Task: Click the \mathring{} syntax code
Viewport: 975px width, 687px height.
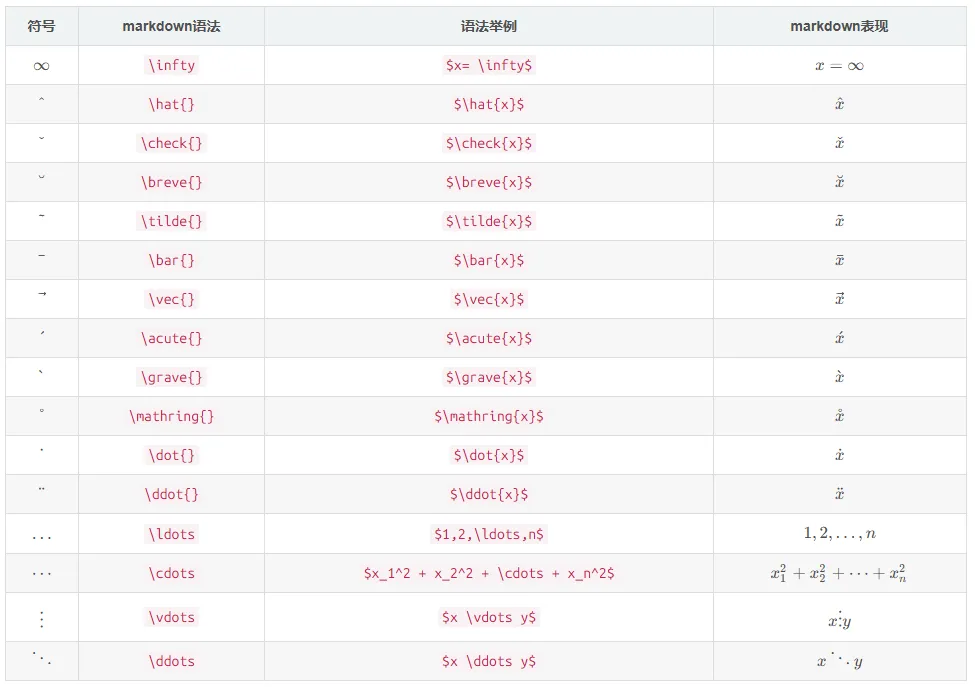Action: (171, 416)
